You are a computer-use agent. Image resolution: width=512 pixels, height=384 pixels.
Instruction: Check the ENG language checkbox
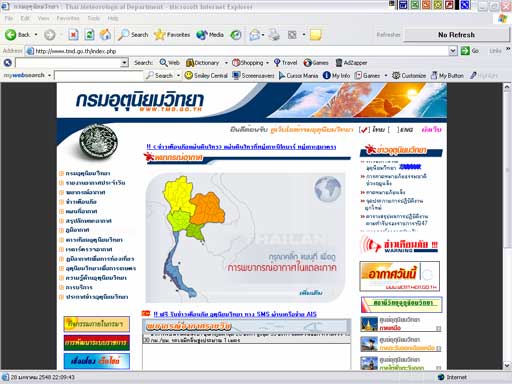pyautogui.click(x=394, y=130)
